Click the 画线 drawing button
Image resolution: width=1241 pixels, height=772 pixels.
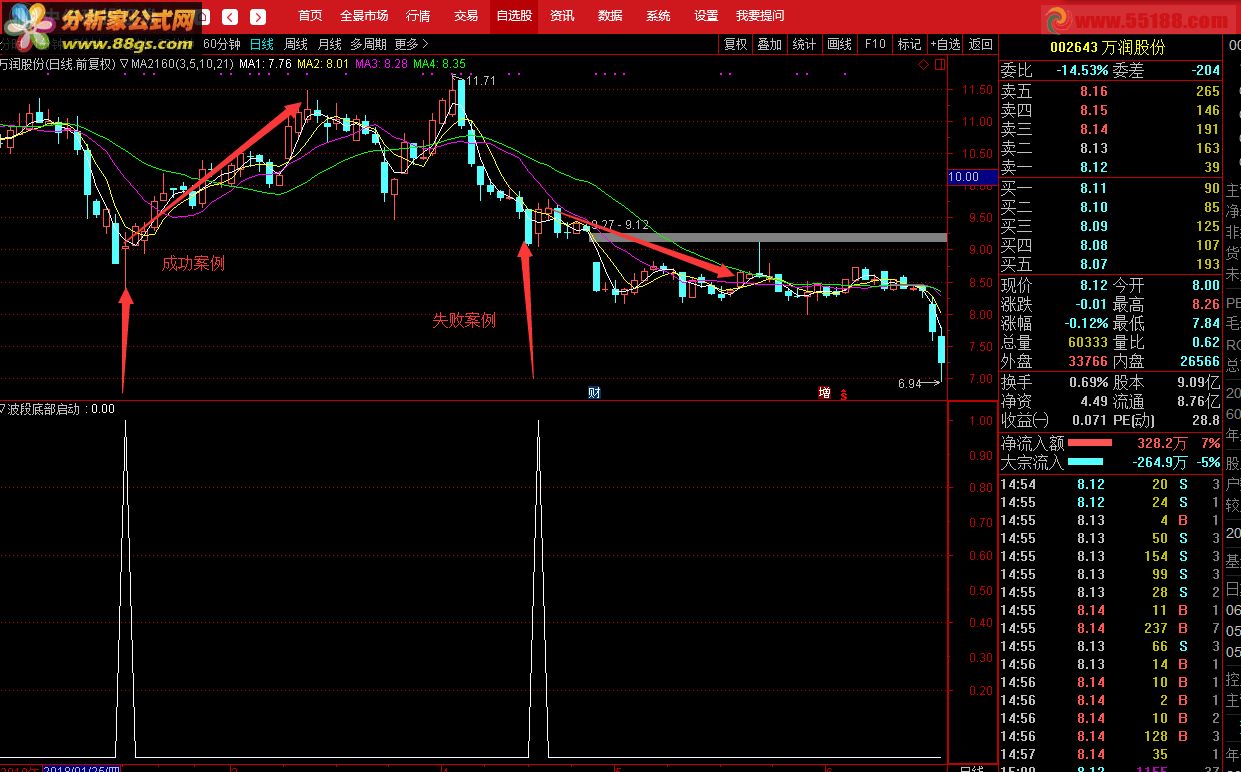pos(839,44)
